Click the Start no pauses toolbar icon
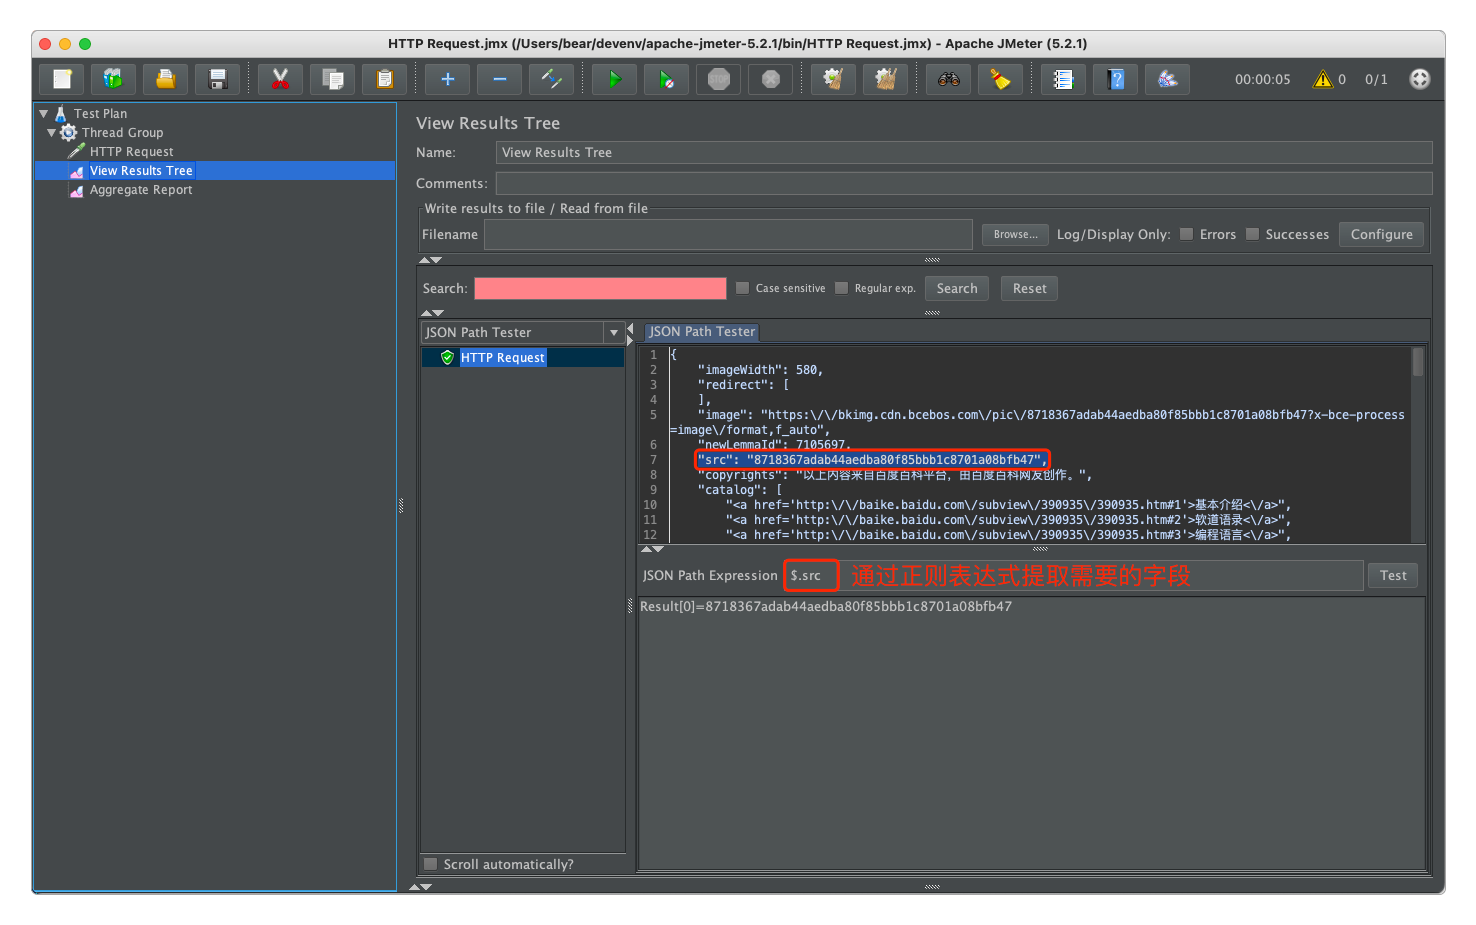 pyautogui.click(x=667, y=79)
